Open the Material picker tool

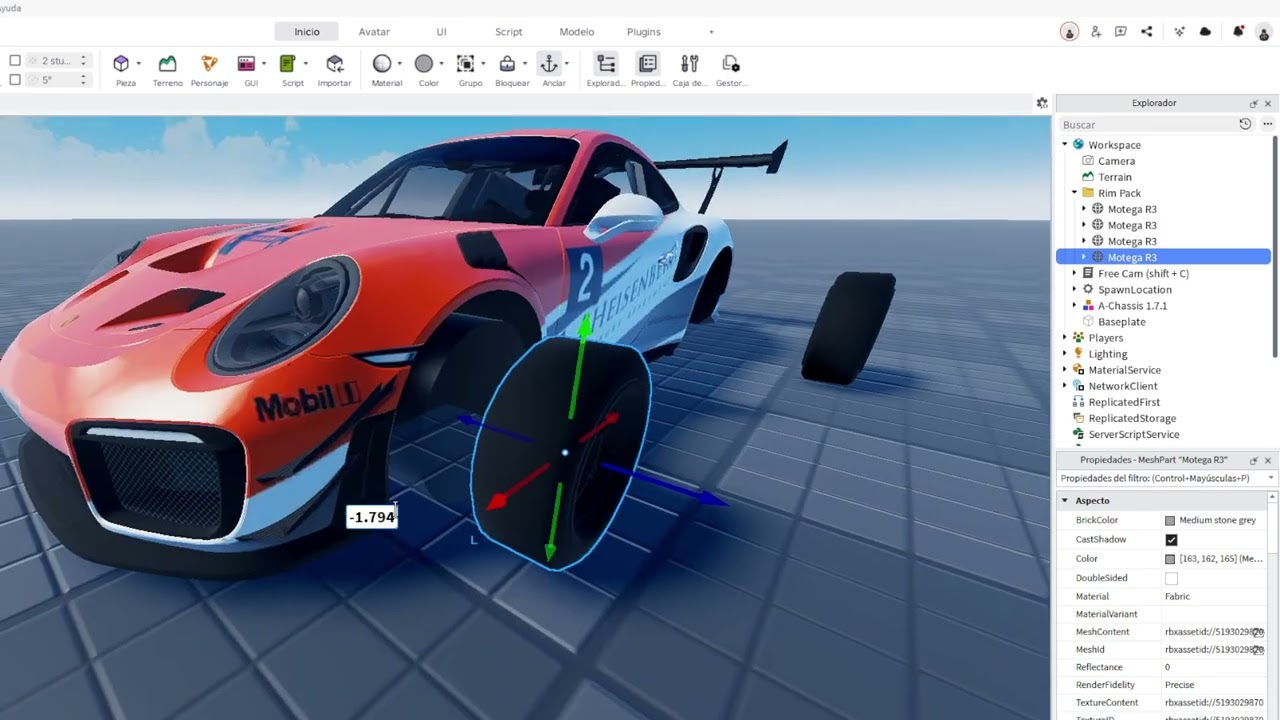pos(382,64)
